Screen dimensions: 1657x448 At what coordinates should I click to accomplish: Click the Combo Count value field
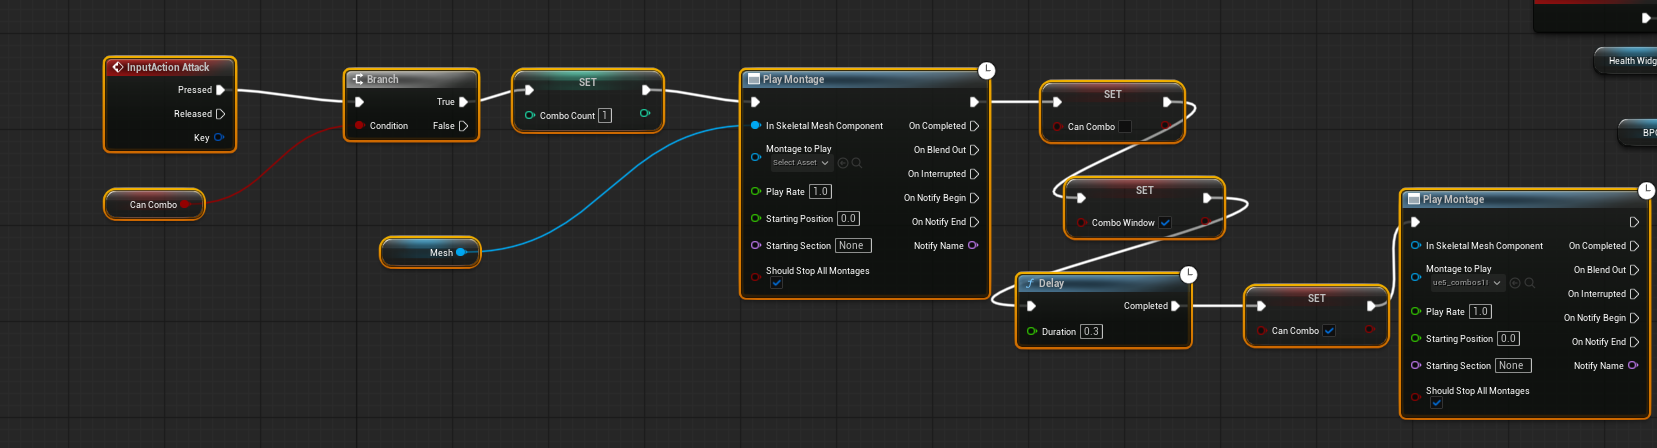tap(605, 116)
